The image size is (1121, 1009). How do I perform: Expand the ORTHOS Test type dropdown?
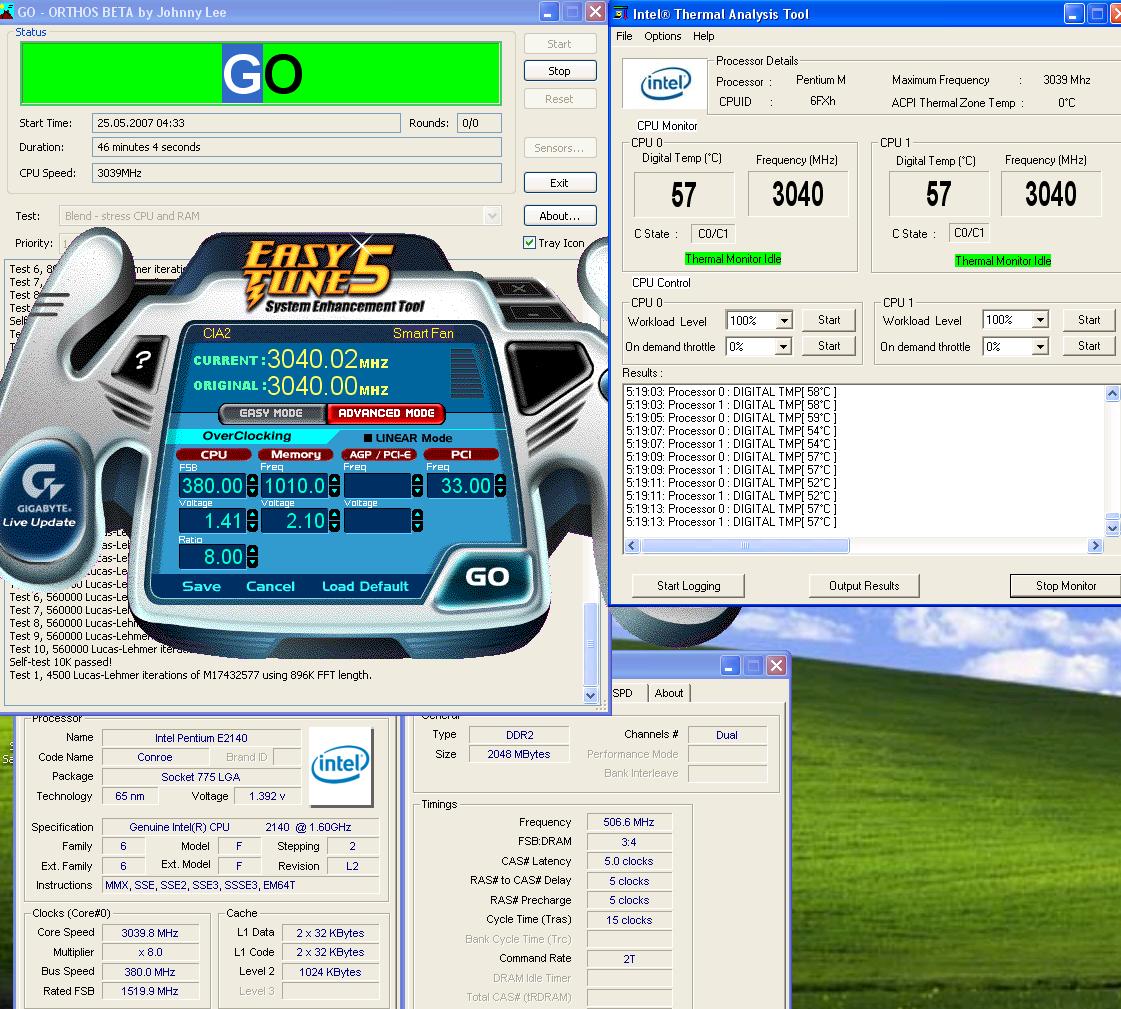[492, 216]
